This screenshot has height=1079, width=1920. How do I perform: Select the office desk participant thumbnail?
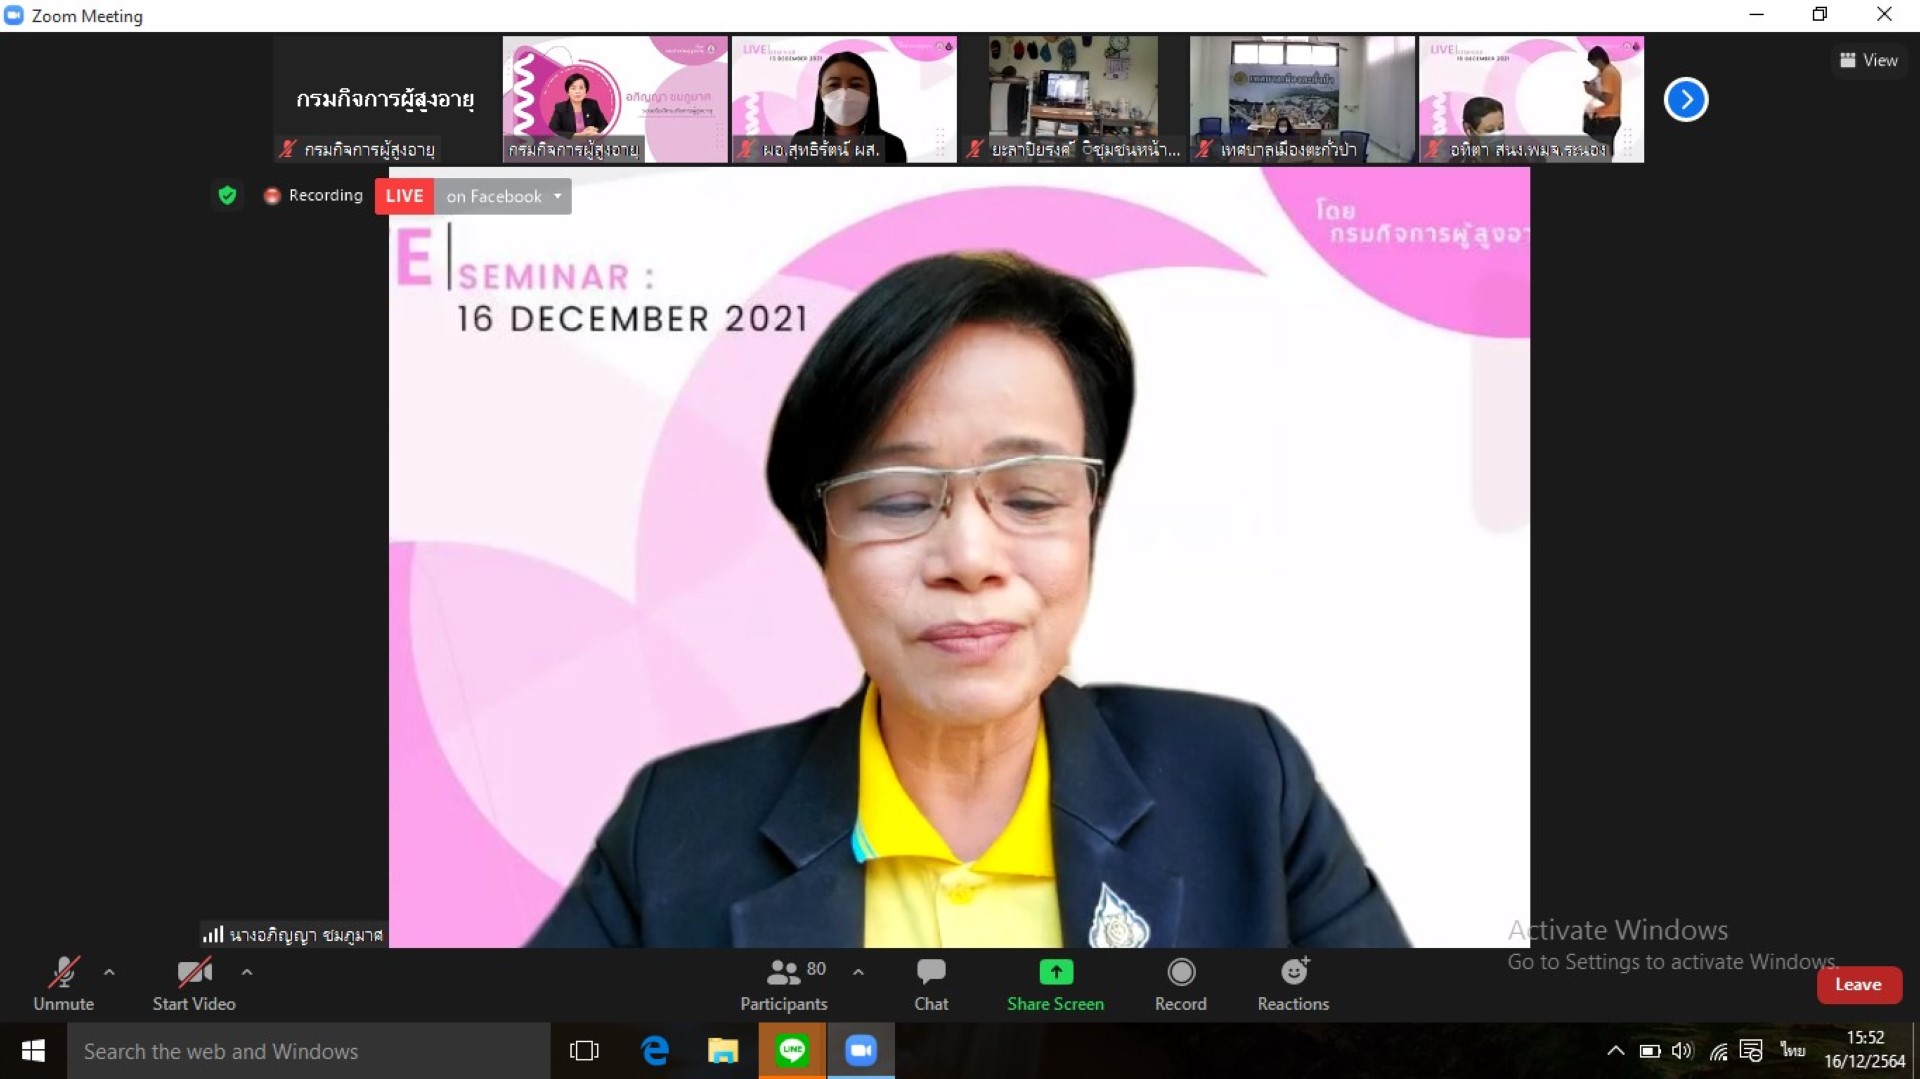[x=1073, y=99]
